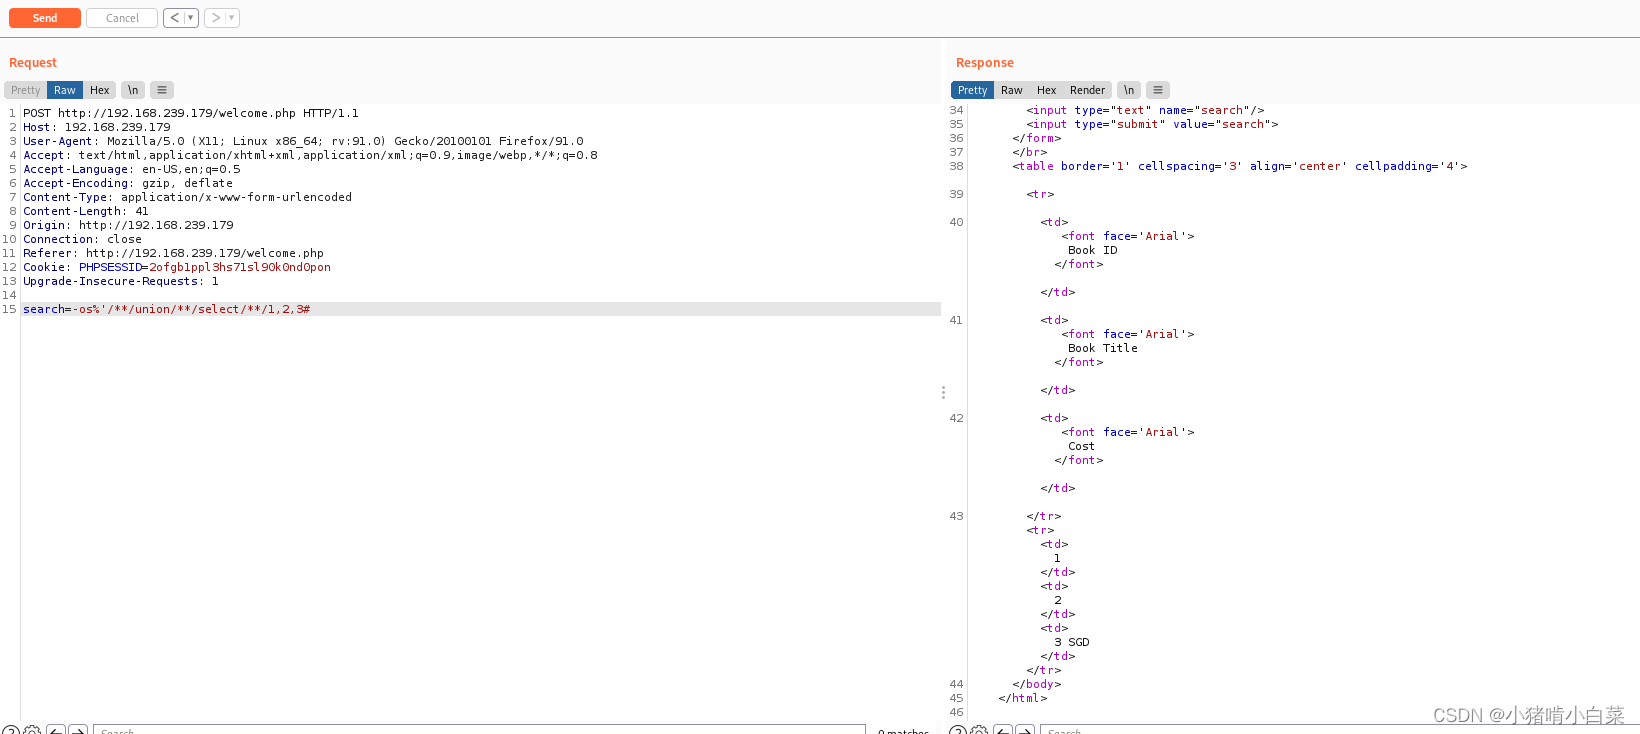Click the orange Send button

point(45,18)
